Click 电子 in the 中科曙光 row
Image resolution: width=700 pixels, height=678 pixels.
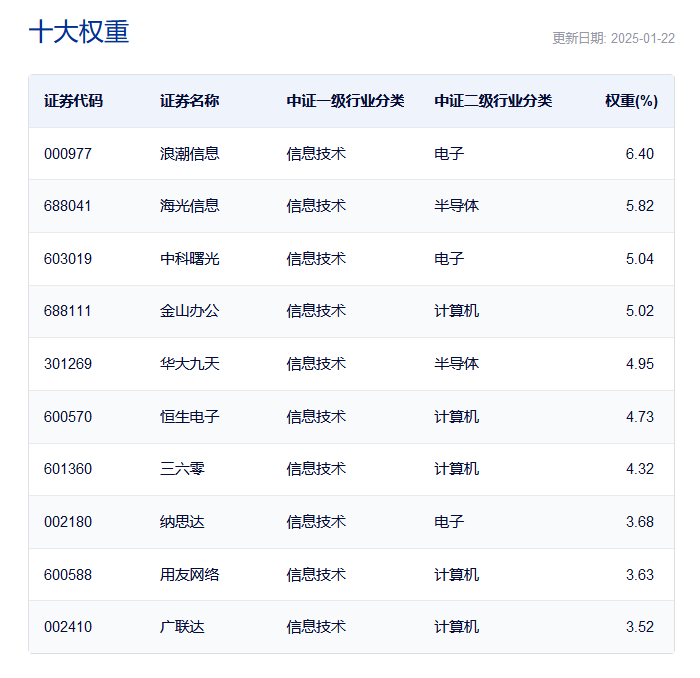tap(449, 259)
